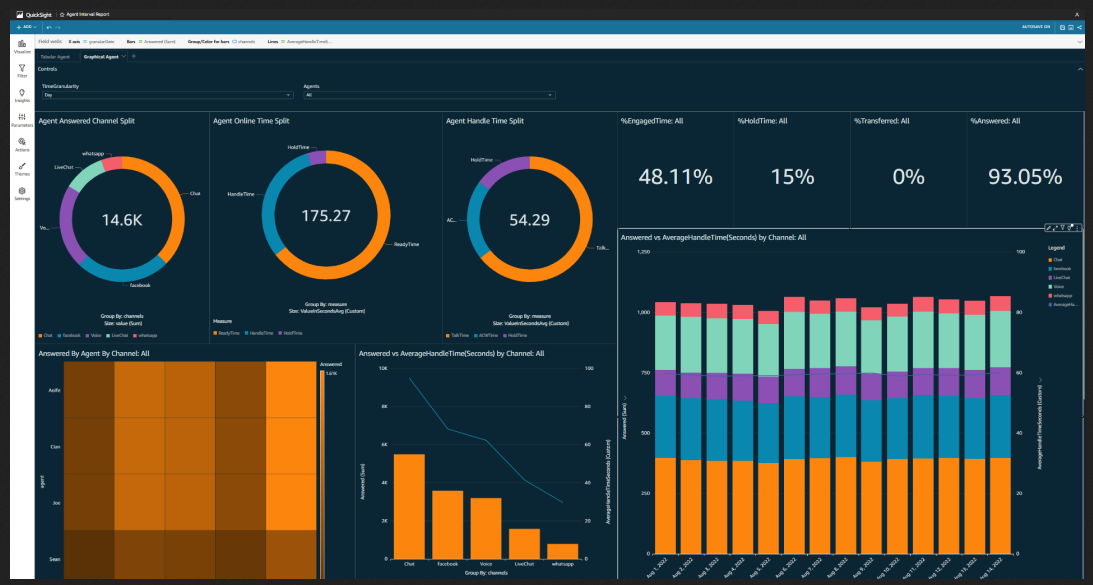The image size is (1093, 585).
Task: Click the AUTOSAVE ON indicator
Action: click(x=1036, y=27)
